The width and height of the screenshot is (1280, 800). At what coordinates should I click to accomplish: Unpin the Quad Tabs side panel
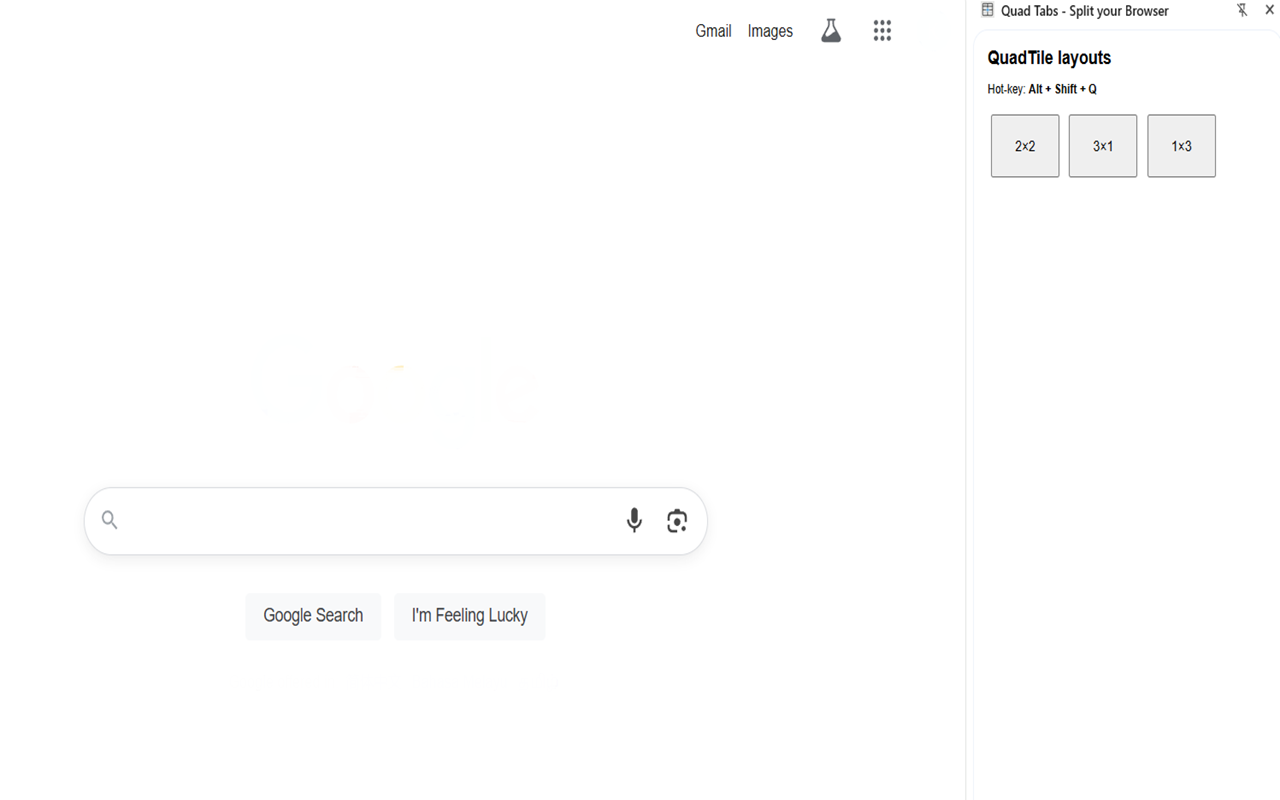pos(1242,10)
